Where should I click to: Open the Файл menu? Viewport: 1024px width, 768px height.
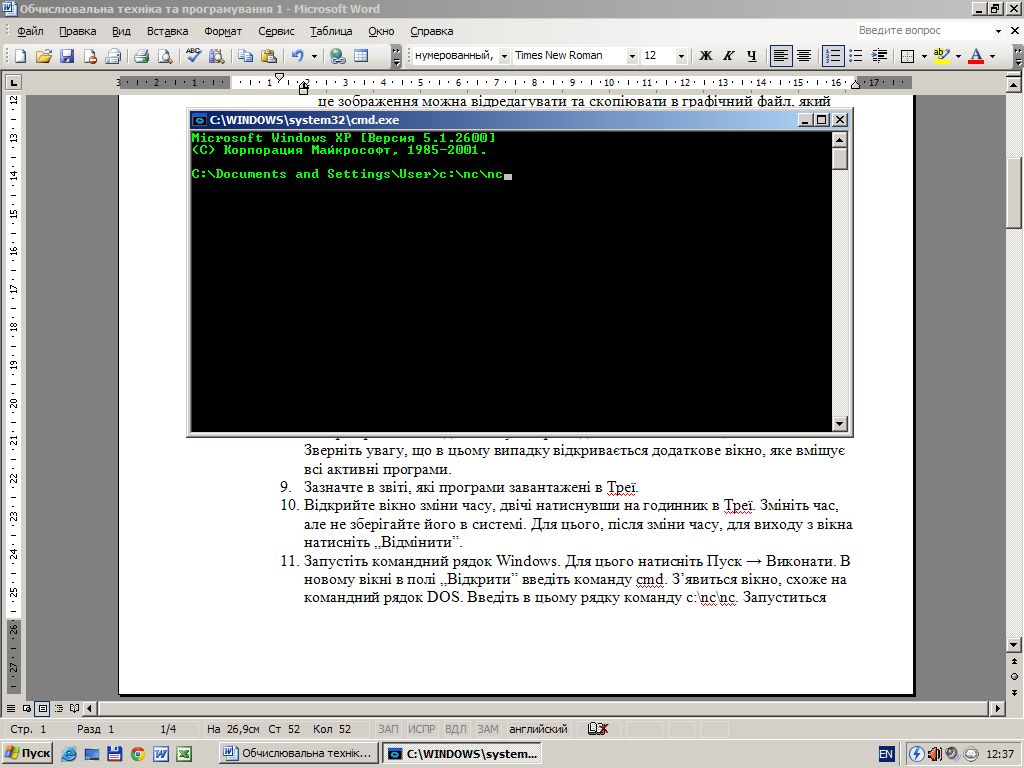tap(30, 31)
